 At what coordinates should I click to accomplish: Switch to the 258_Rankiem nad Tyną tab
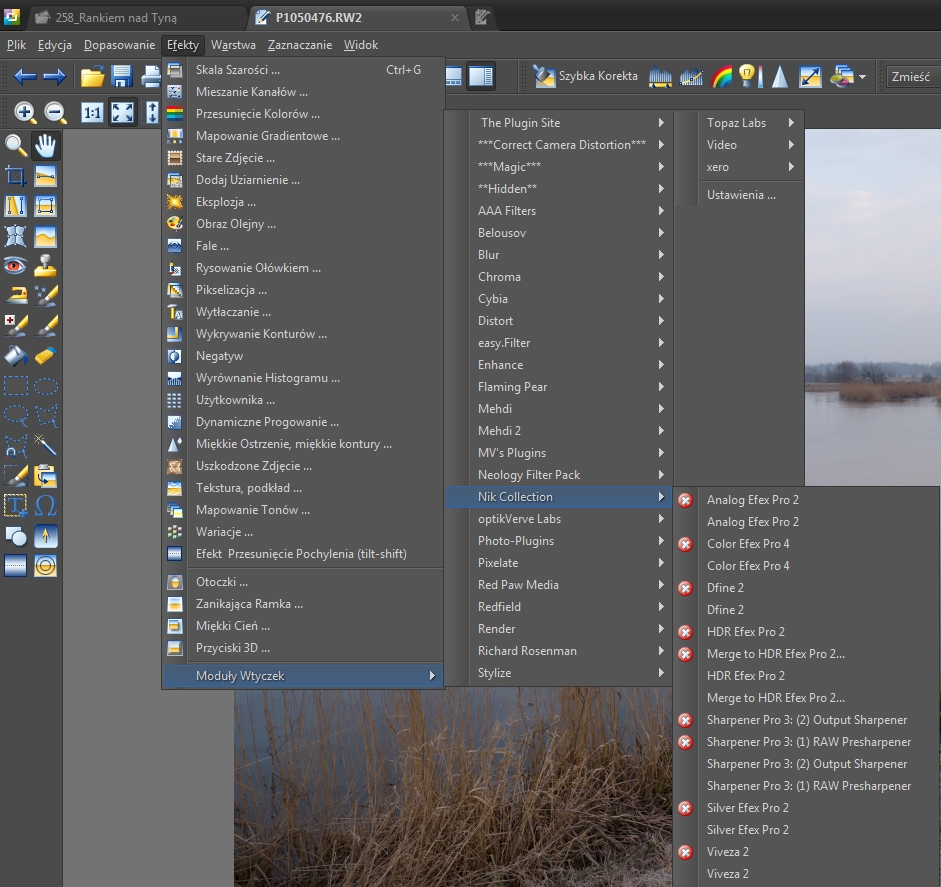(x=130, y=17)
